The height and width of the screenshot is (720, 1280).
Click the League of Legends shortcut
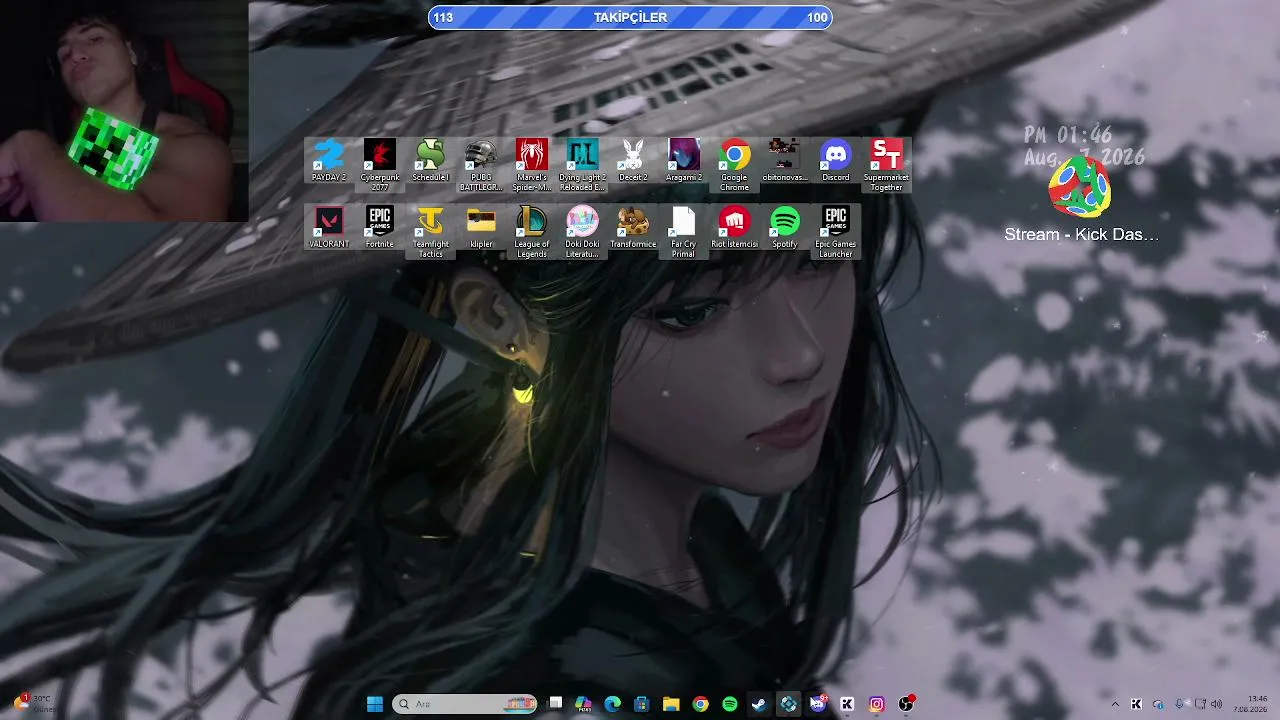pyautogui.click(x=532, y=232)
